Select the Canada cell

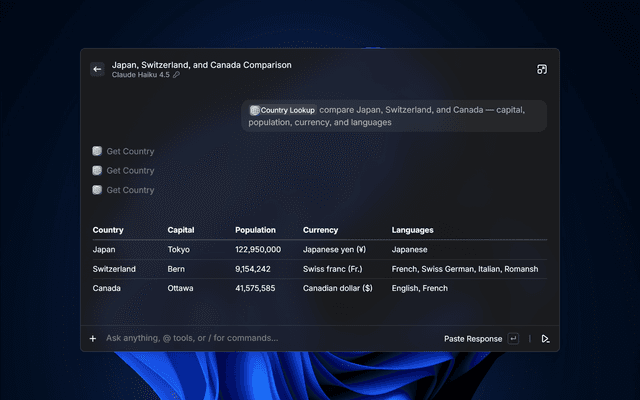[107, 288]
